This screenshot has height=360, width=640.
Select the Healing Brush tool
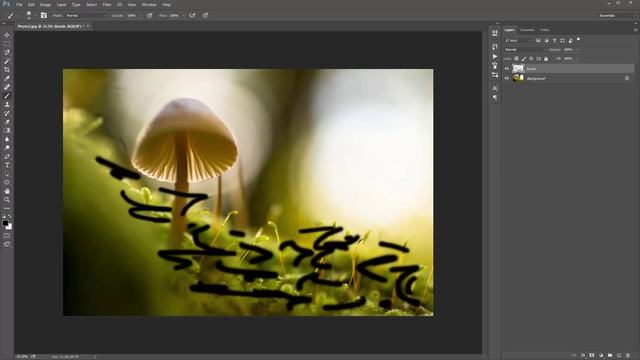click(x=7, y=87)
